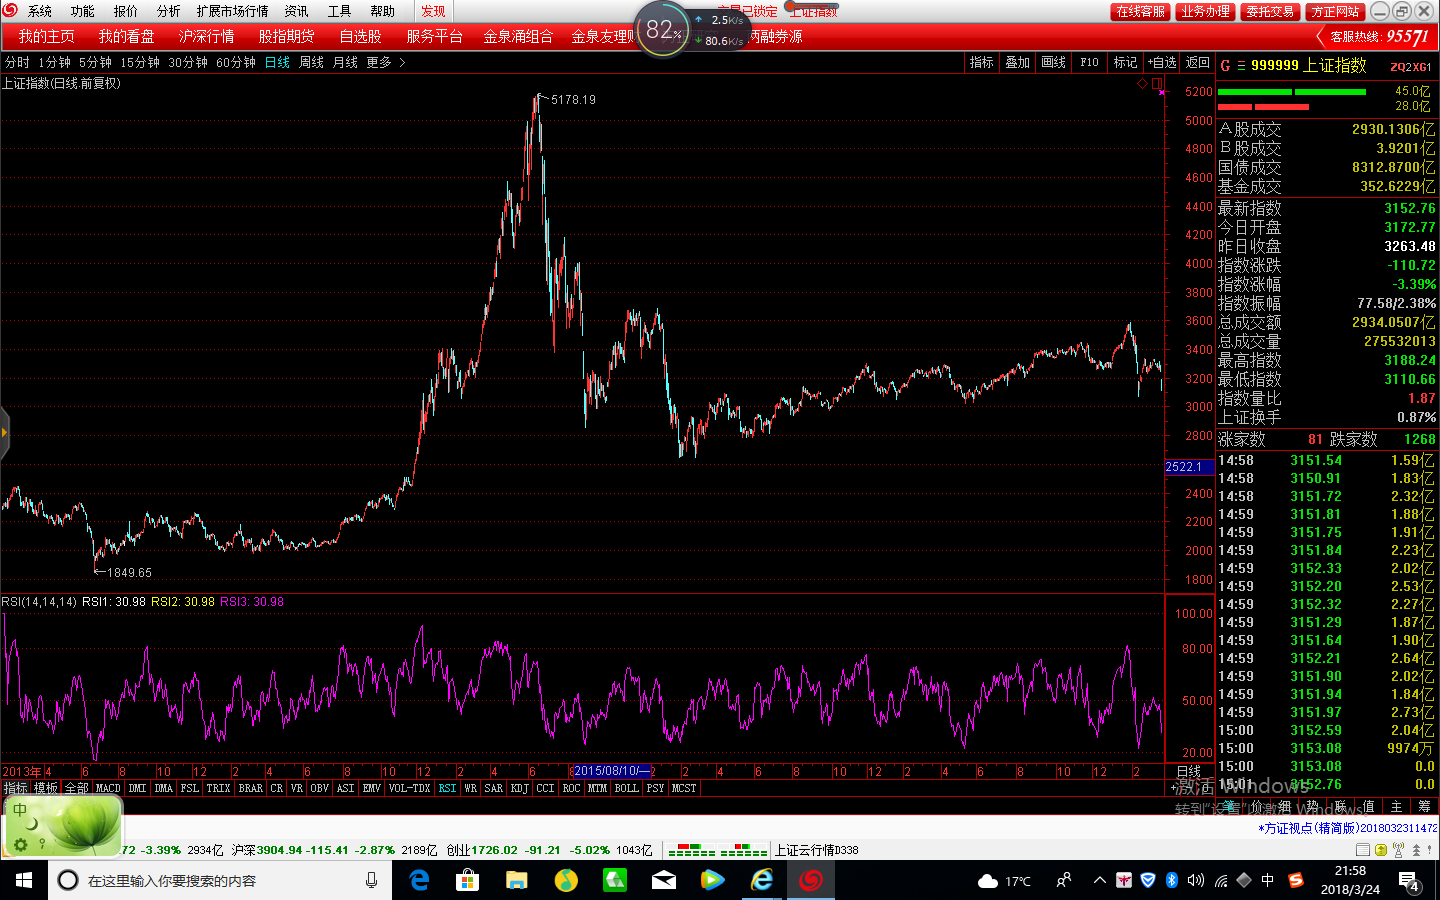This screenshot has width=1440, height=900.
Task: Click the small list icon in the bottom status bar
Action: point(1365,850)
